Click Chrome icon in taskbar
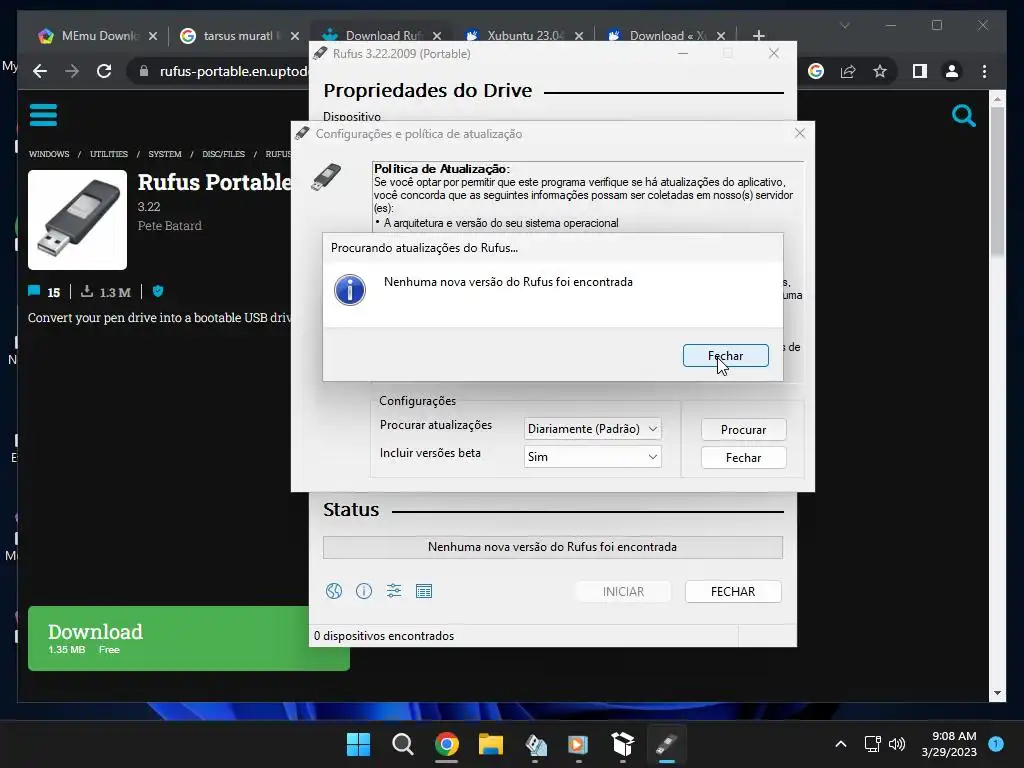 [447, 744]
